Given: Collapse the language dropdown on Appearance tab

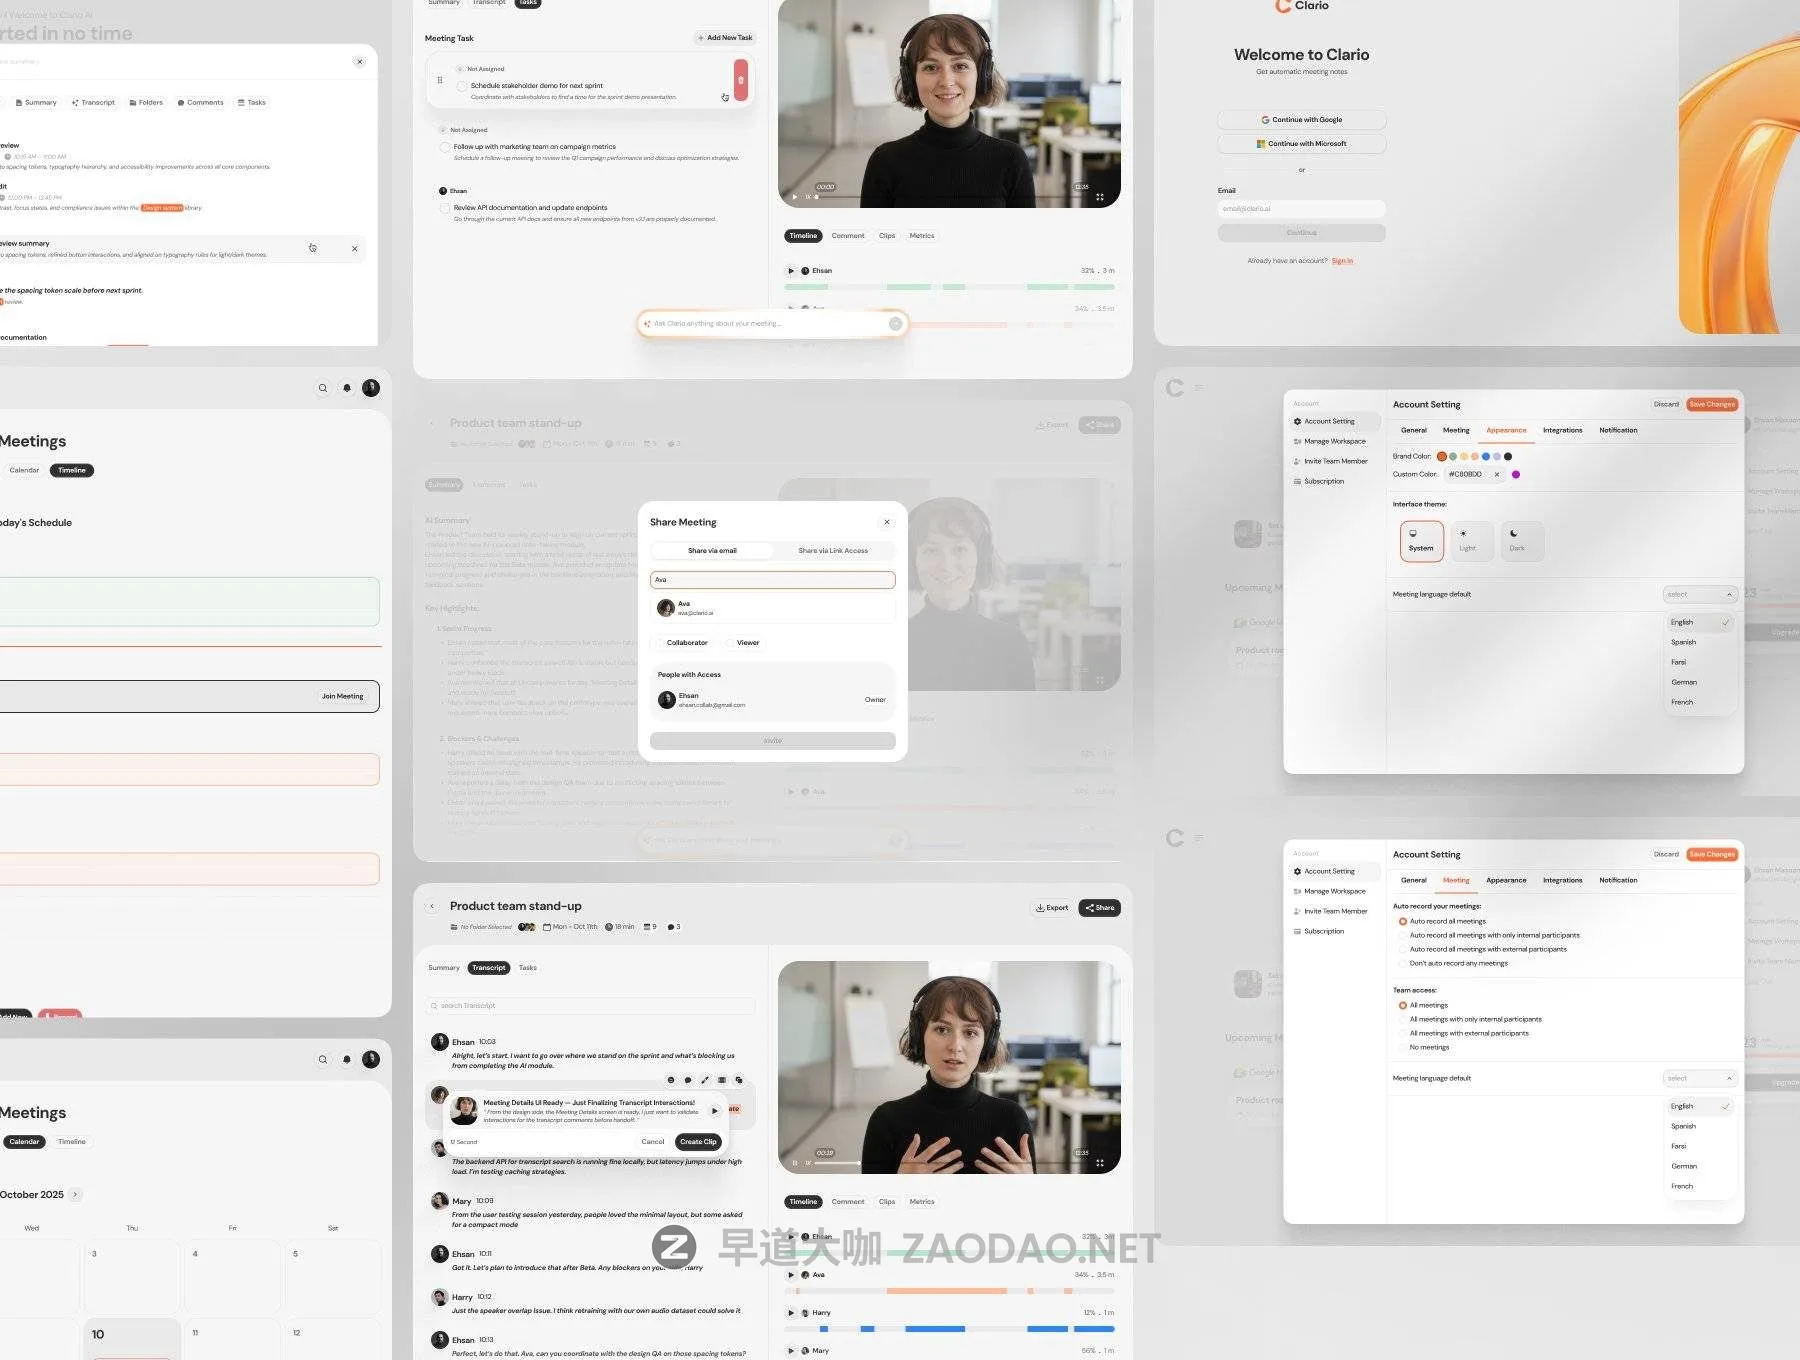Looking at the screenshot, I should point(1729,595).
